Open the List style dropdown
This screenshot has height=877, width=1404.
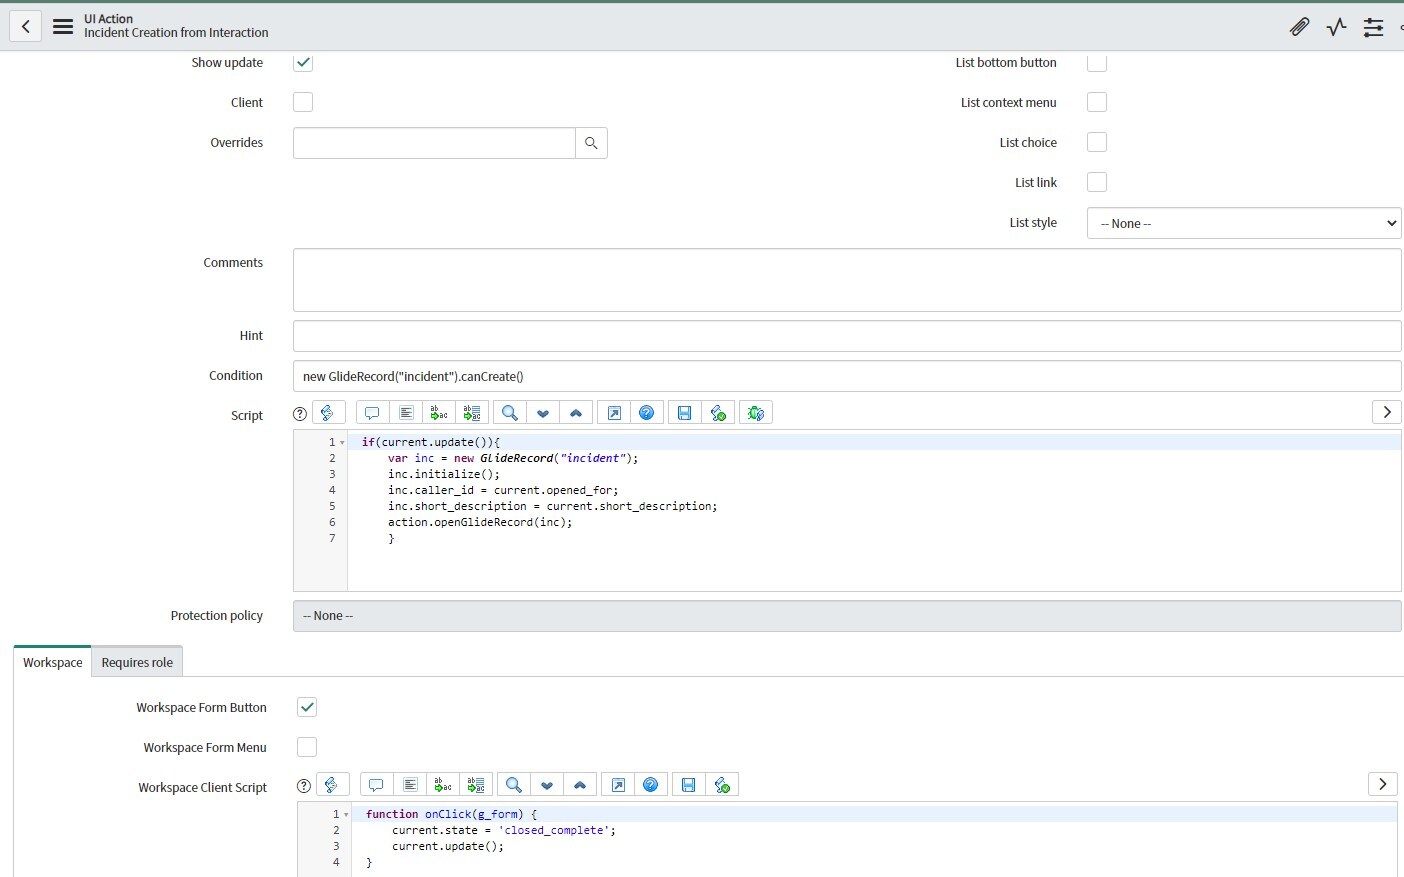[1244, 223]
